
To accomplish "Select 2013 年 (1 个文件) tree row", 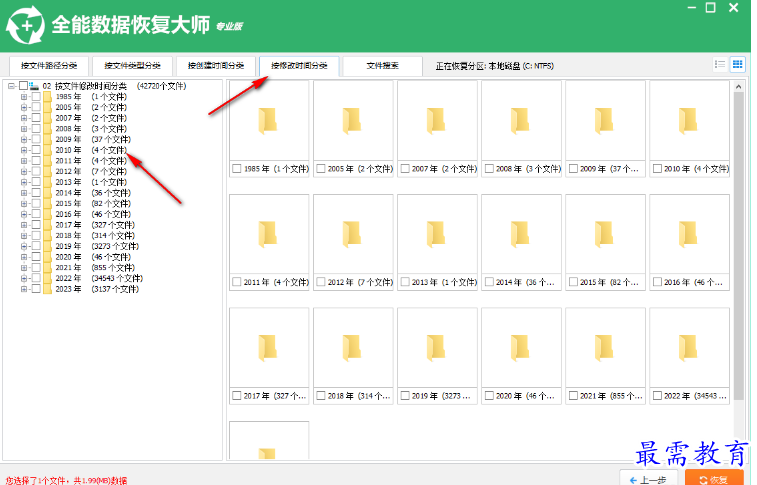I will click(x=91, y=182).
